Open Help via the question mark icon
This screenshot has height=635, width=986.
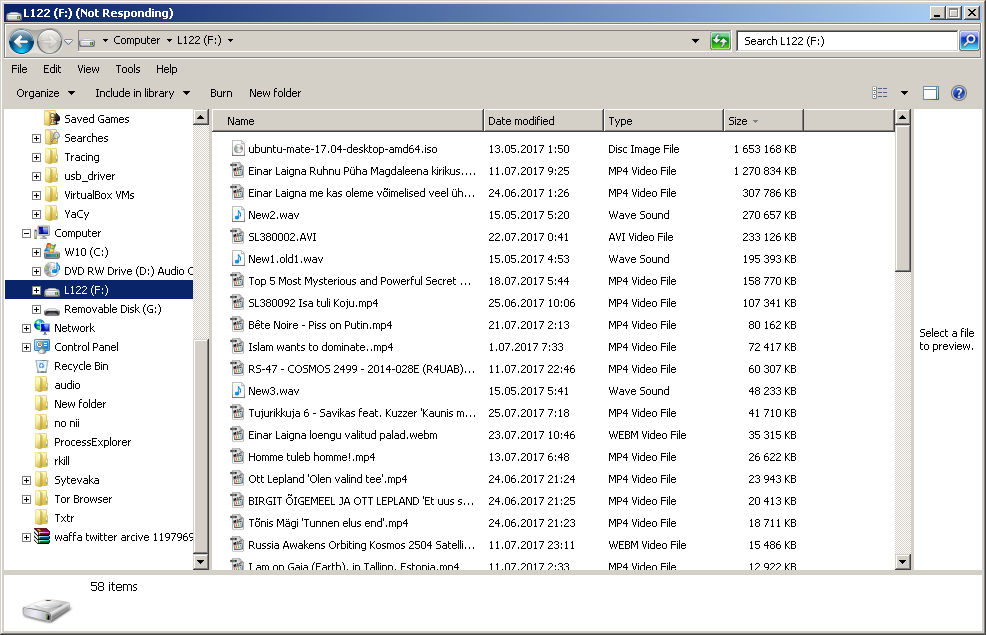pyautogui.click(x=958, y=93)
